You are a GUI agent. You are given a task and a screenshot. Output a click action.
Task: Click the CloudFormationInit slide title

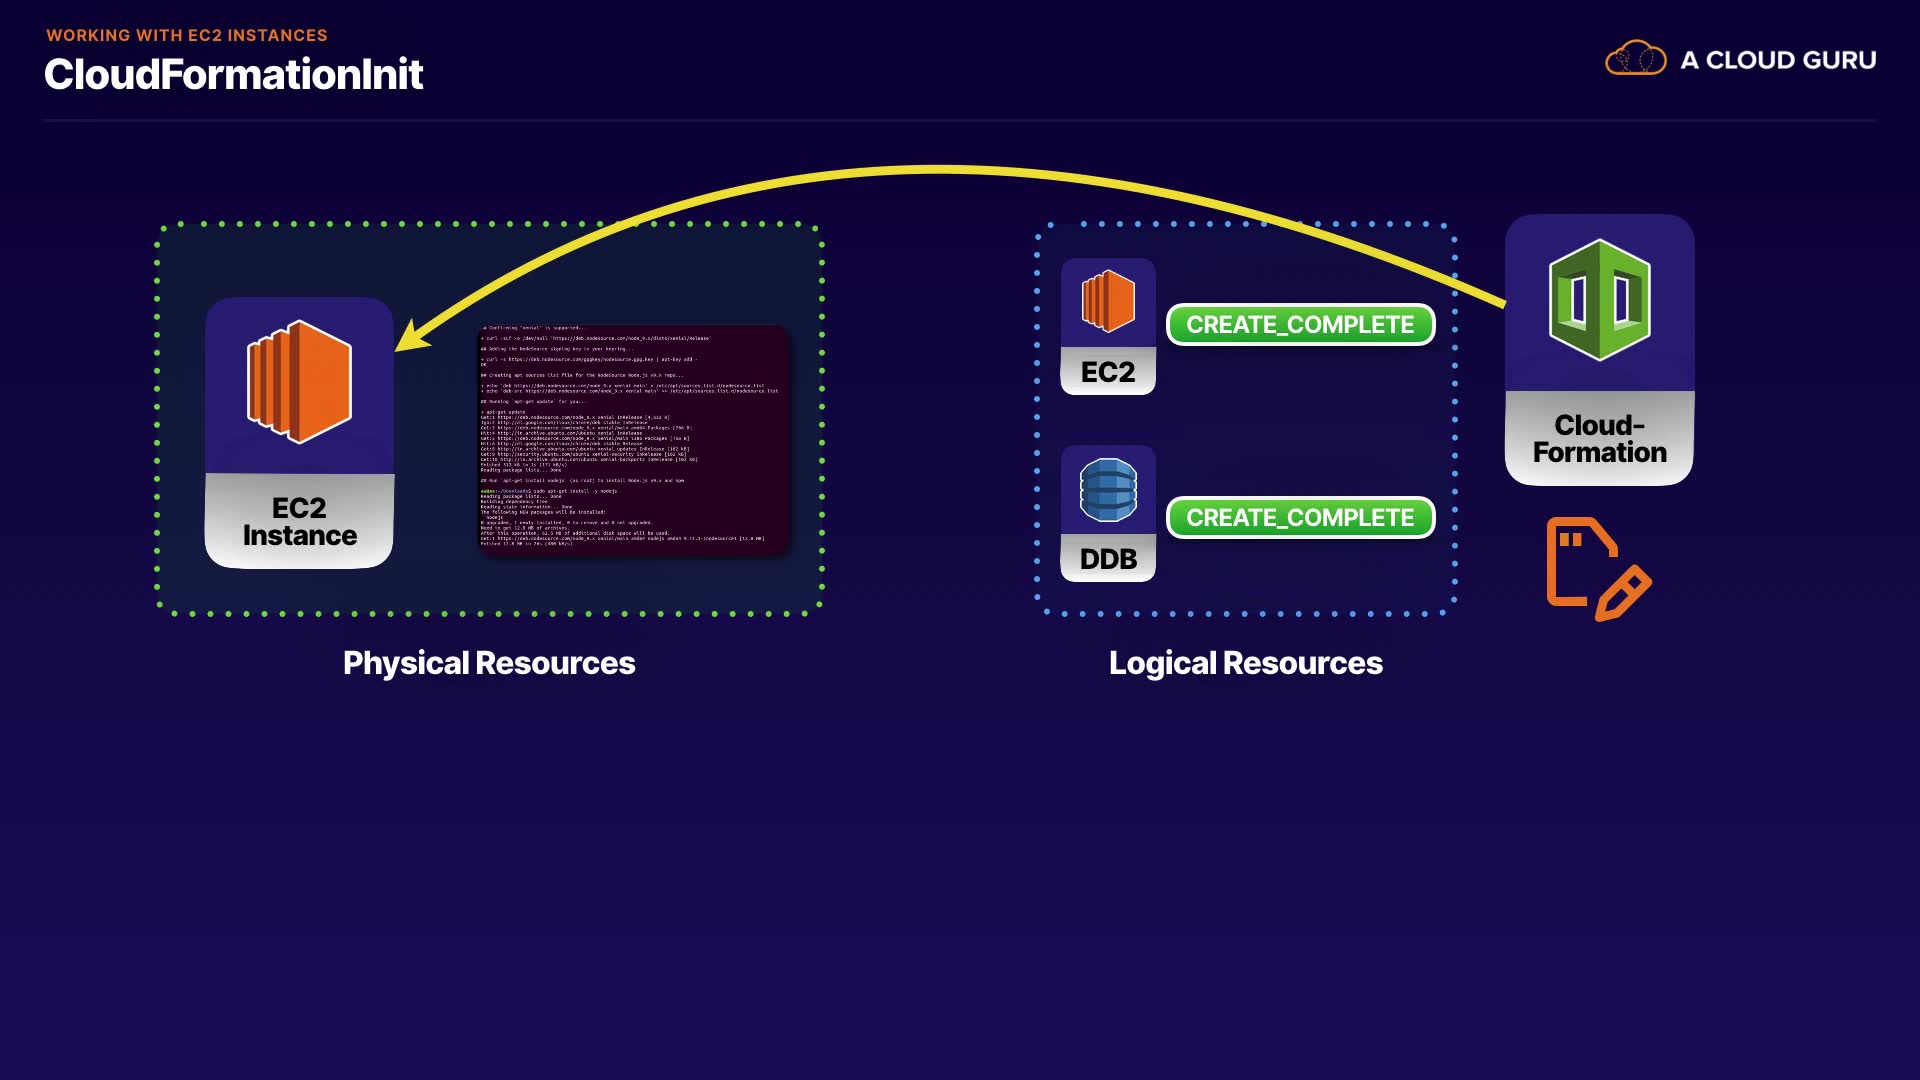(233, 75)
